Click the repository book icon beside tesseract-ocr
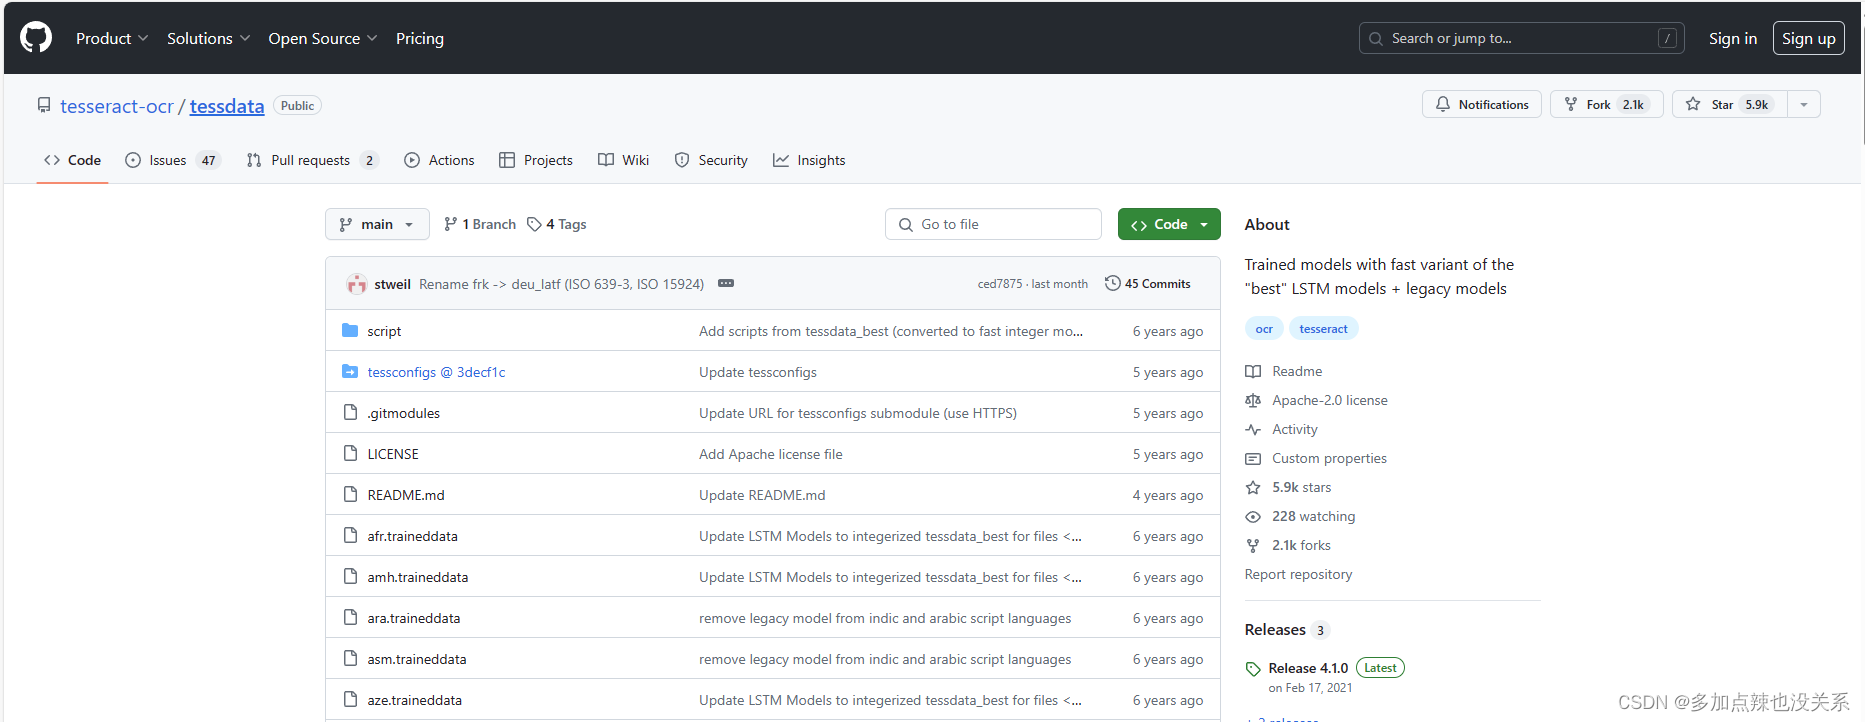 [44, 105]
